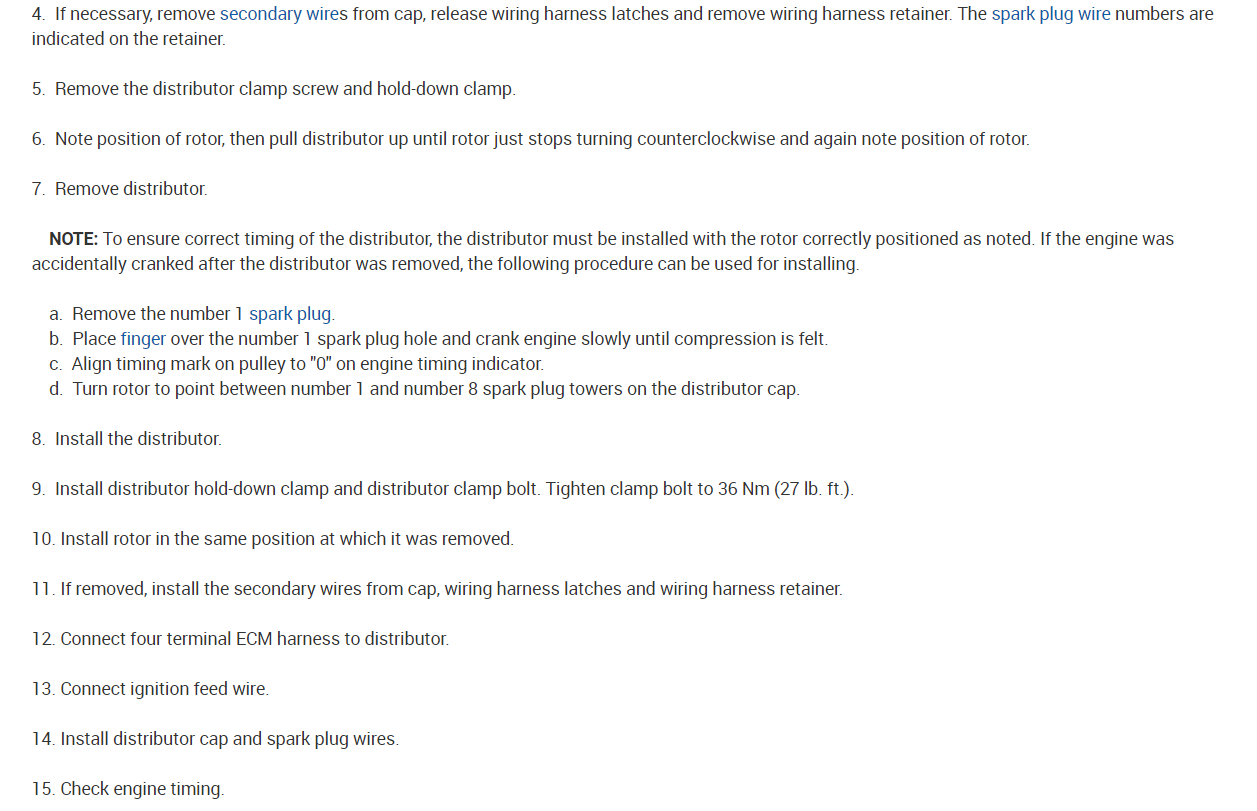
Task: Click sub-step d about turning the rotor
Action: click(435, 389)
